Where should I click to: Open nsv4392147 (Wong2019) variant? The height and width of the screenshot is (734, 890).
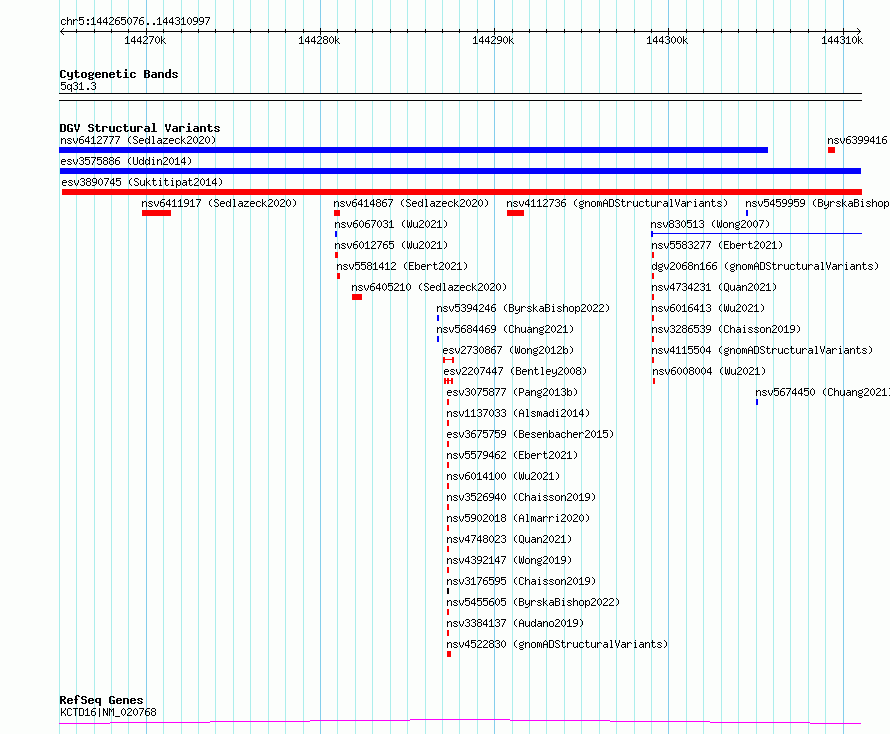pyautogui.click(x=509, y=560)
